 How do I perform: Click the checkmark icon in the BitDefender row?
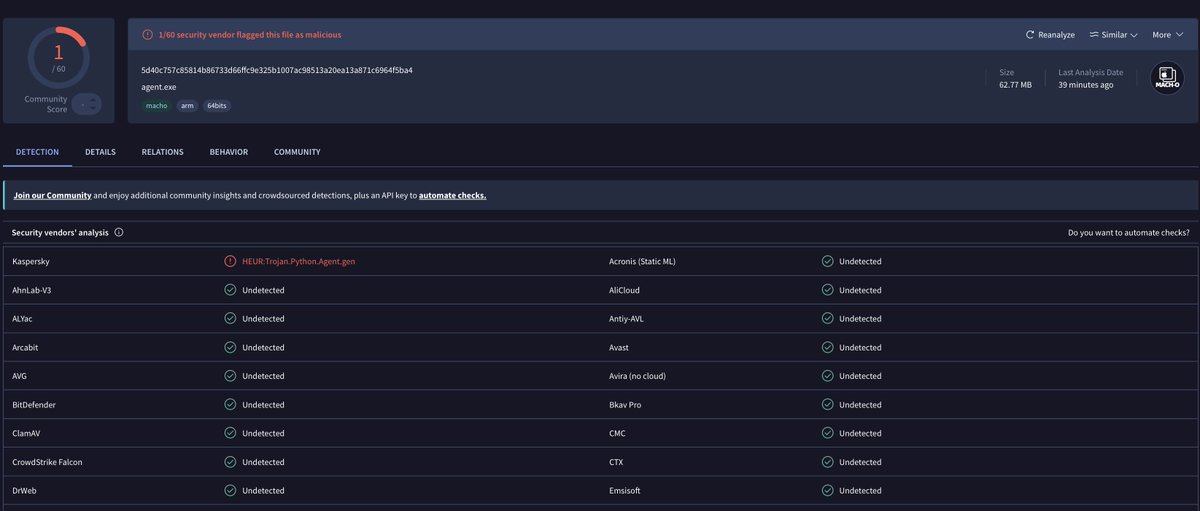pyautogui.click(x=230, y=405)
